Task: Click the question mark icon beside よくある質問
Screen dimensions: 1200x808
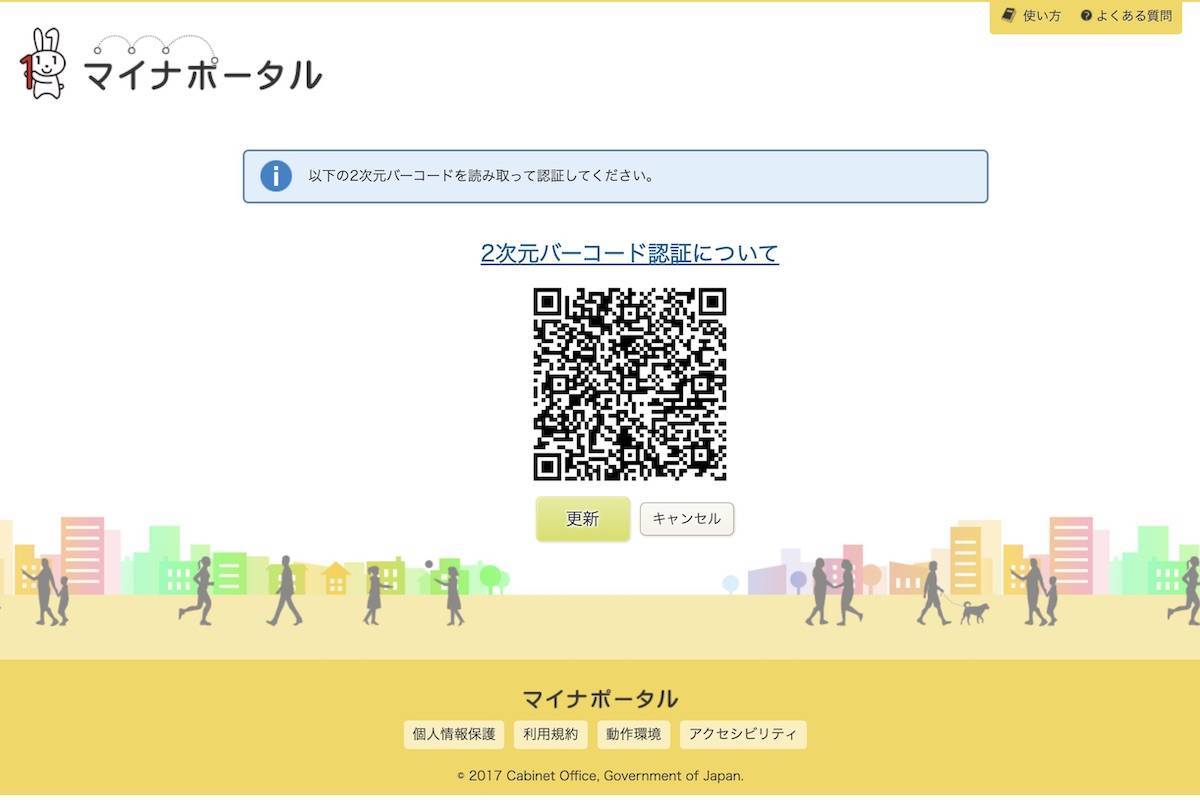Action: 1086,16
